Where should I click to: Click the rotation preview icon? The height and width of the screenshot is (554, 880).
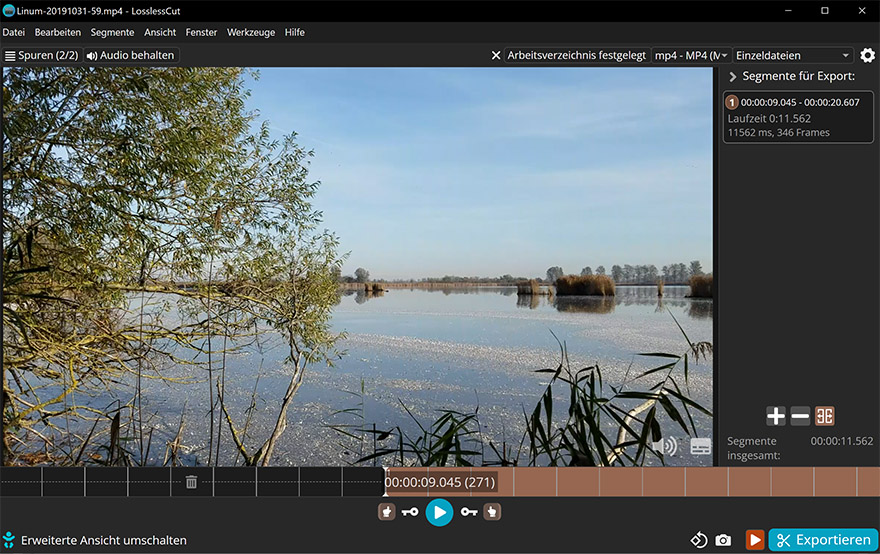coord(699,540)
